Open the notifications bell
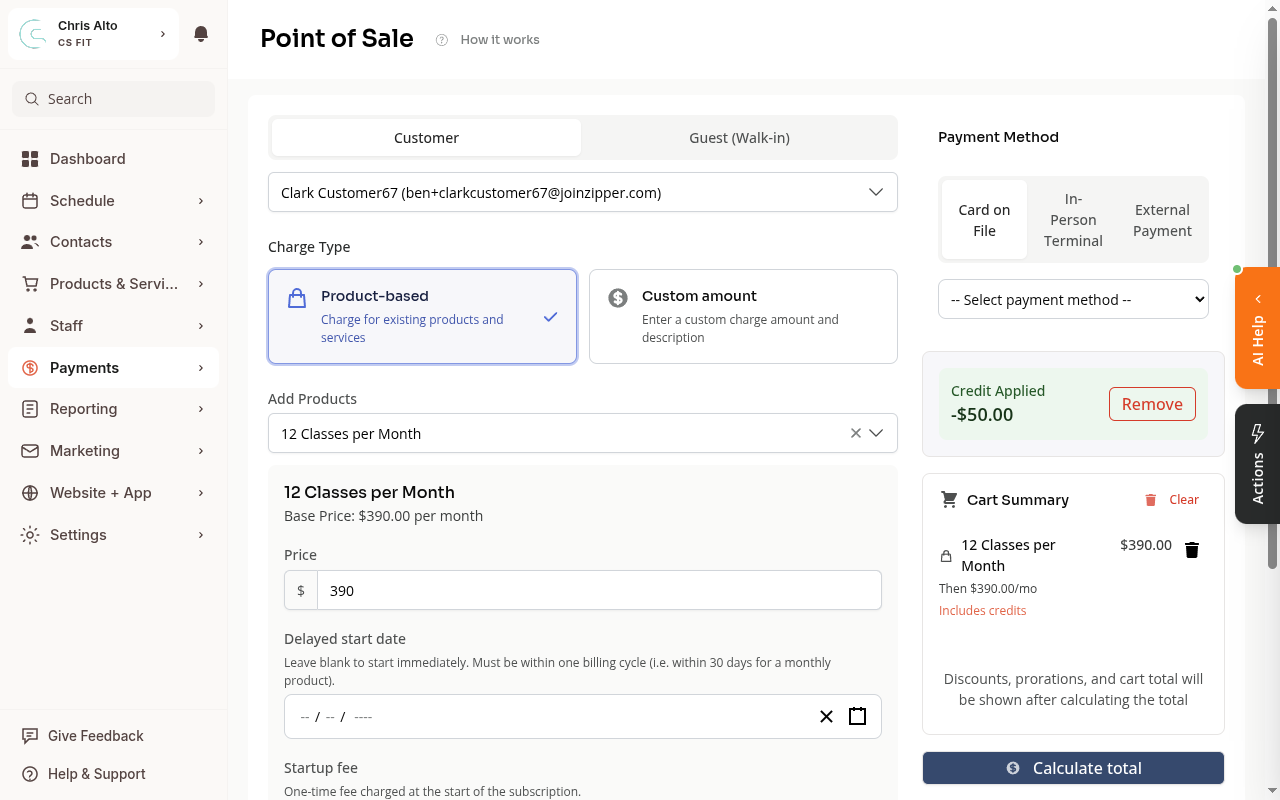 201,34
